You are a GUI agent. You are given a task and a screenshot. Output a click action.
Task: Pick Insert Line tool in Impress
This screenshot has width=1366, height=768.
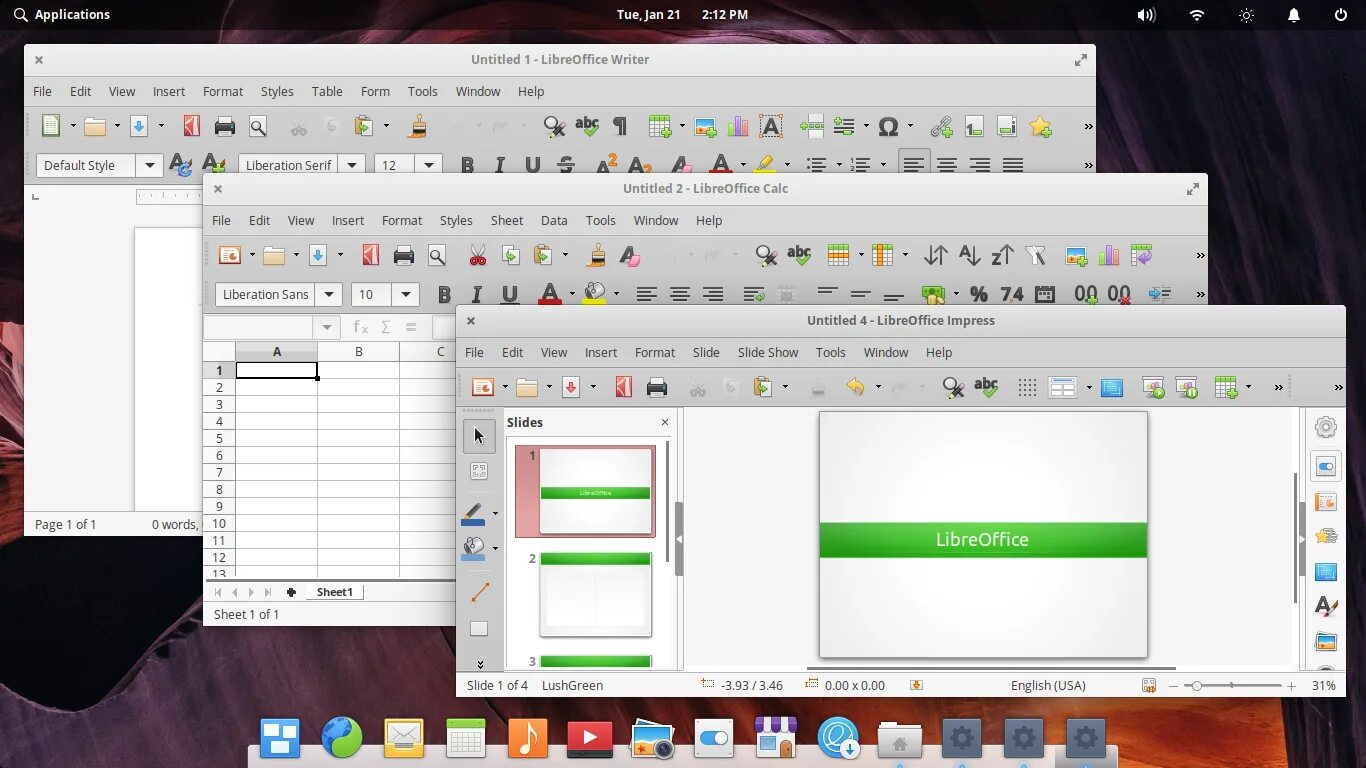[479, 592]
